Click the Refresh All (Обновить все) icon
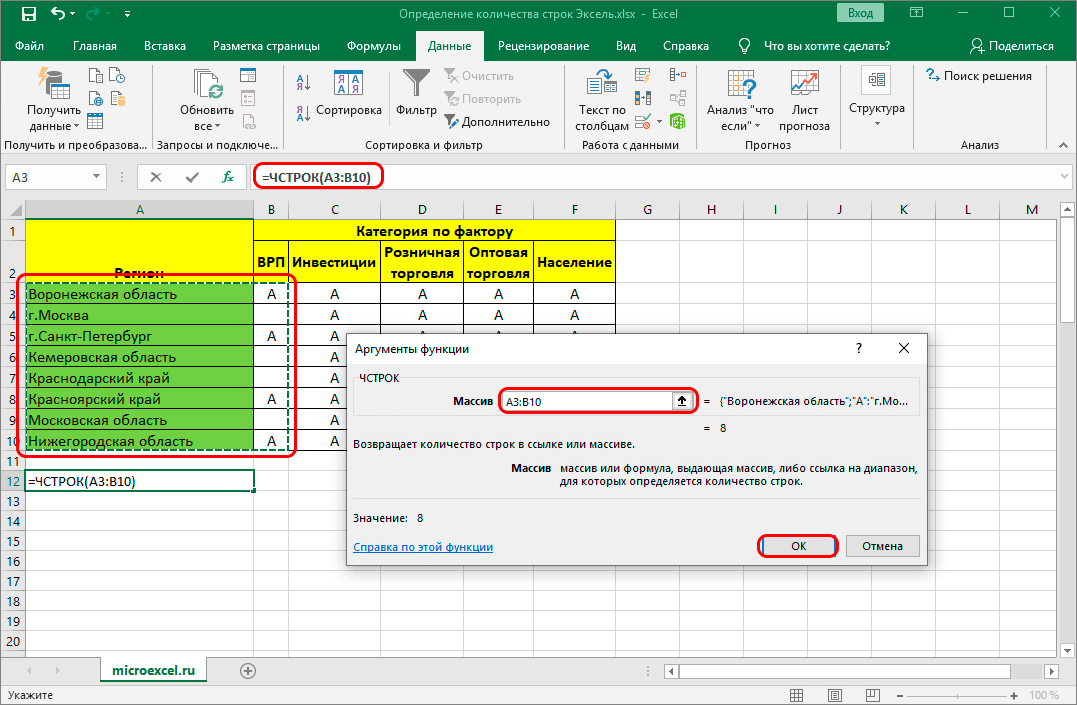This screenshot has height=705, width=1077. pyautogui.click(x=207, y=84)
